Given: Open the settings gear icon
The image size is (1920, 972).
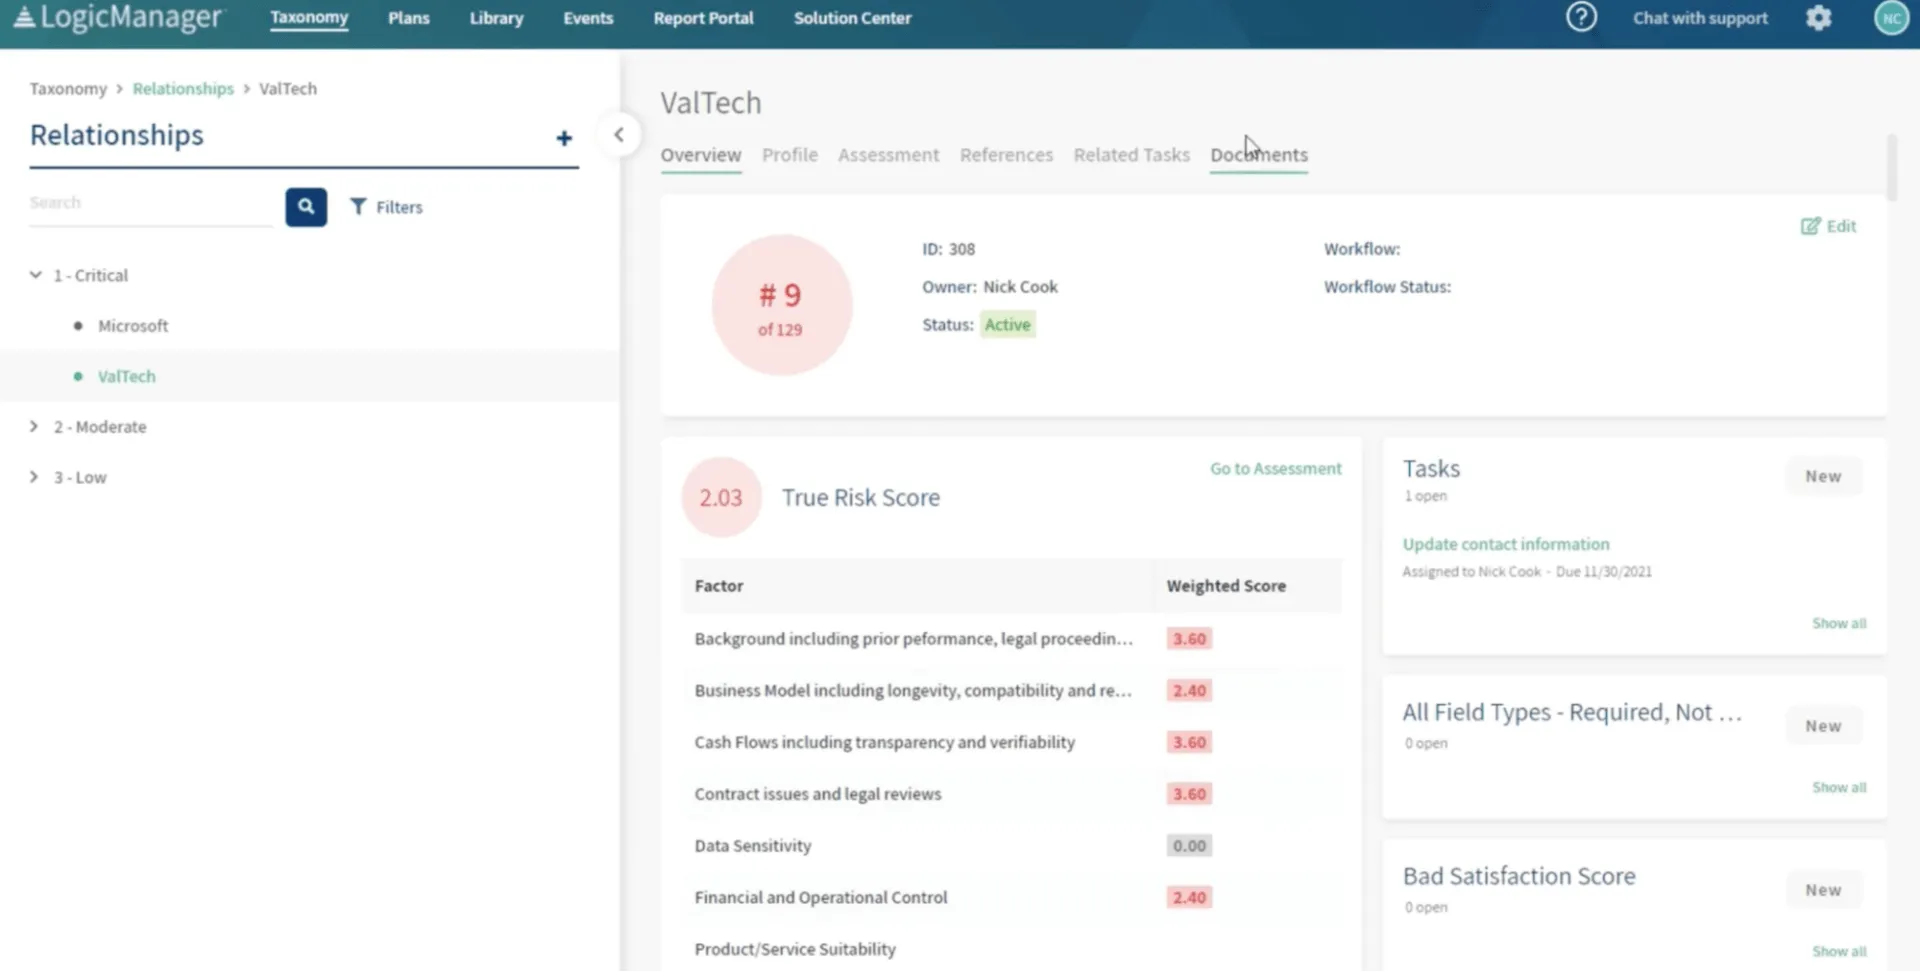Looking at the screenshot, I should (x=1818, y=18).
